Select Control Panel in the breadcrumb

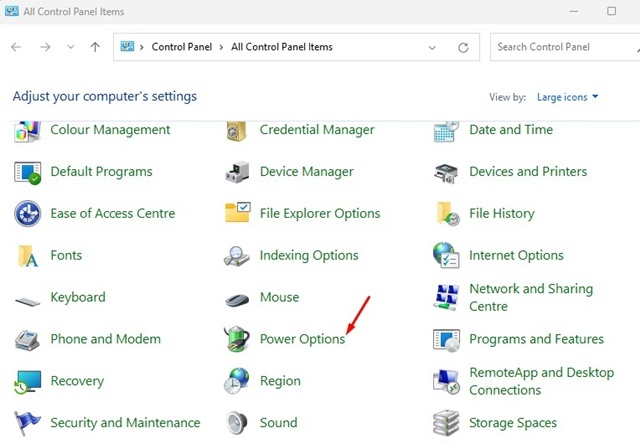[x=182, y=47]
